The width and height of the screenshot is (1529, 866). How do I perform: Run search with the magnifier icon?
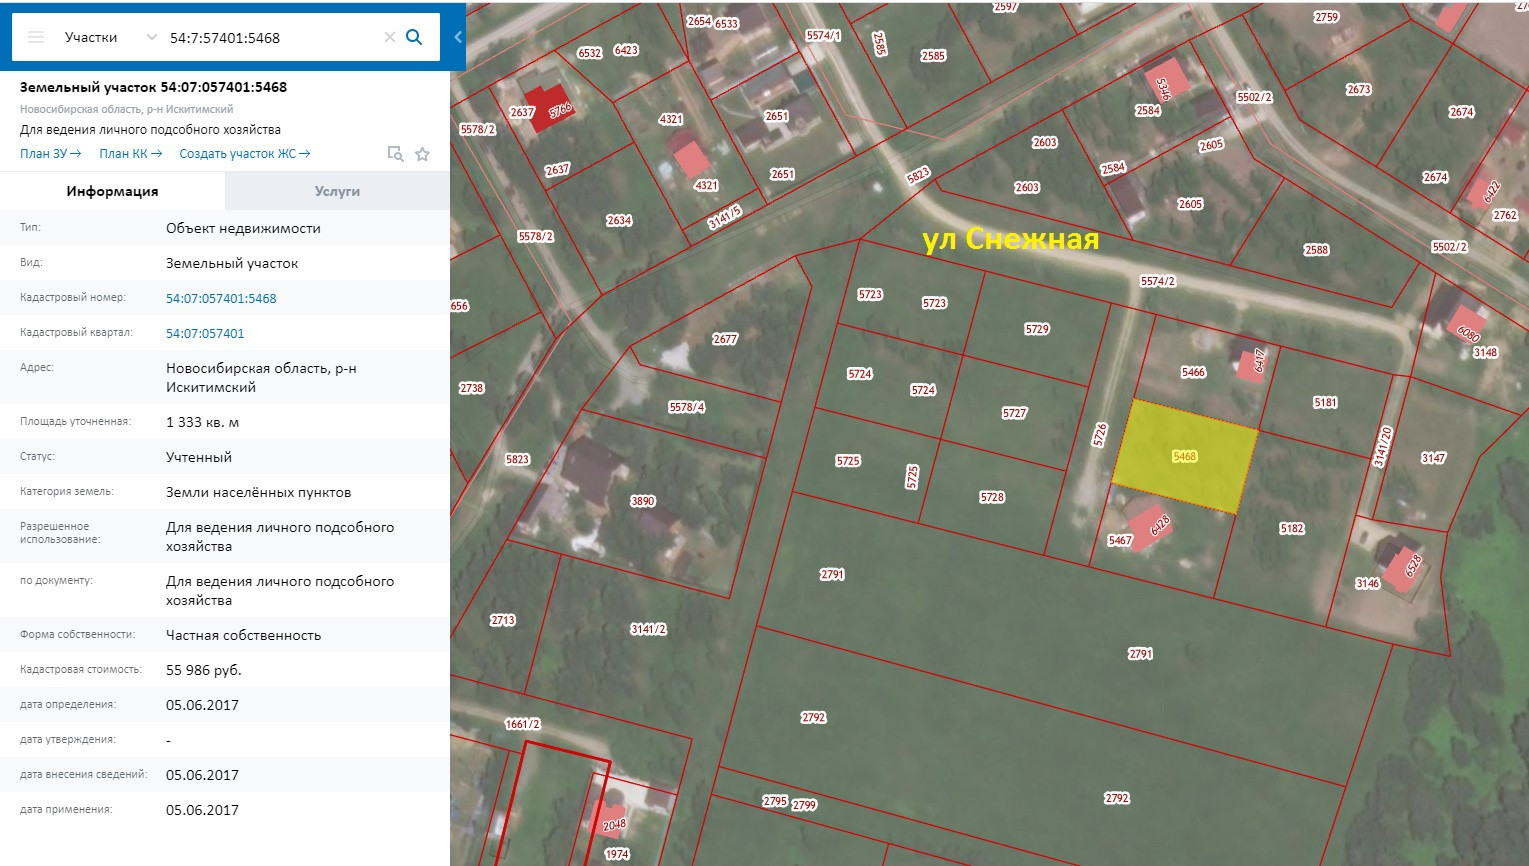coord(414,37)
